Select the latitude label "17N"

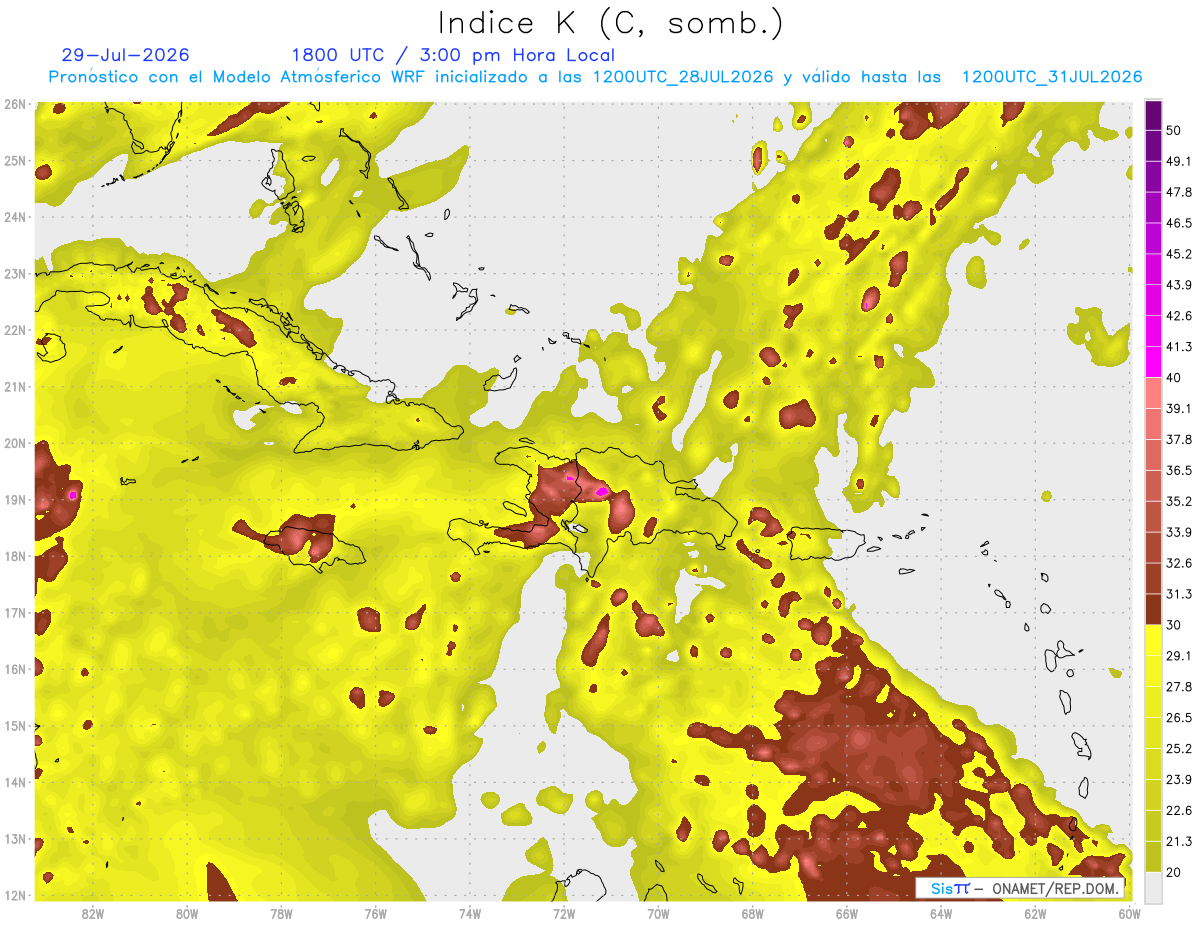click(15, 613)
